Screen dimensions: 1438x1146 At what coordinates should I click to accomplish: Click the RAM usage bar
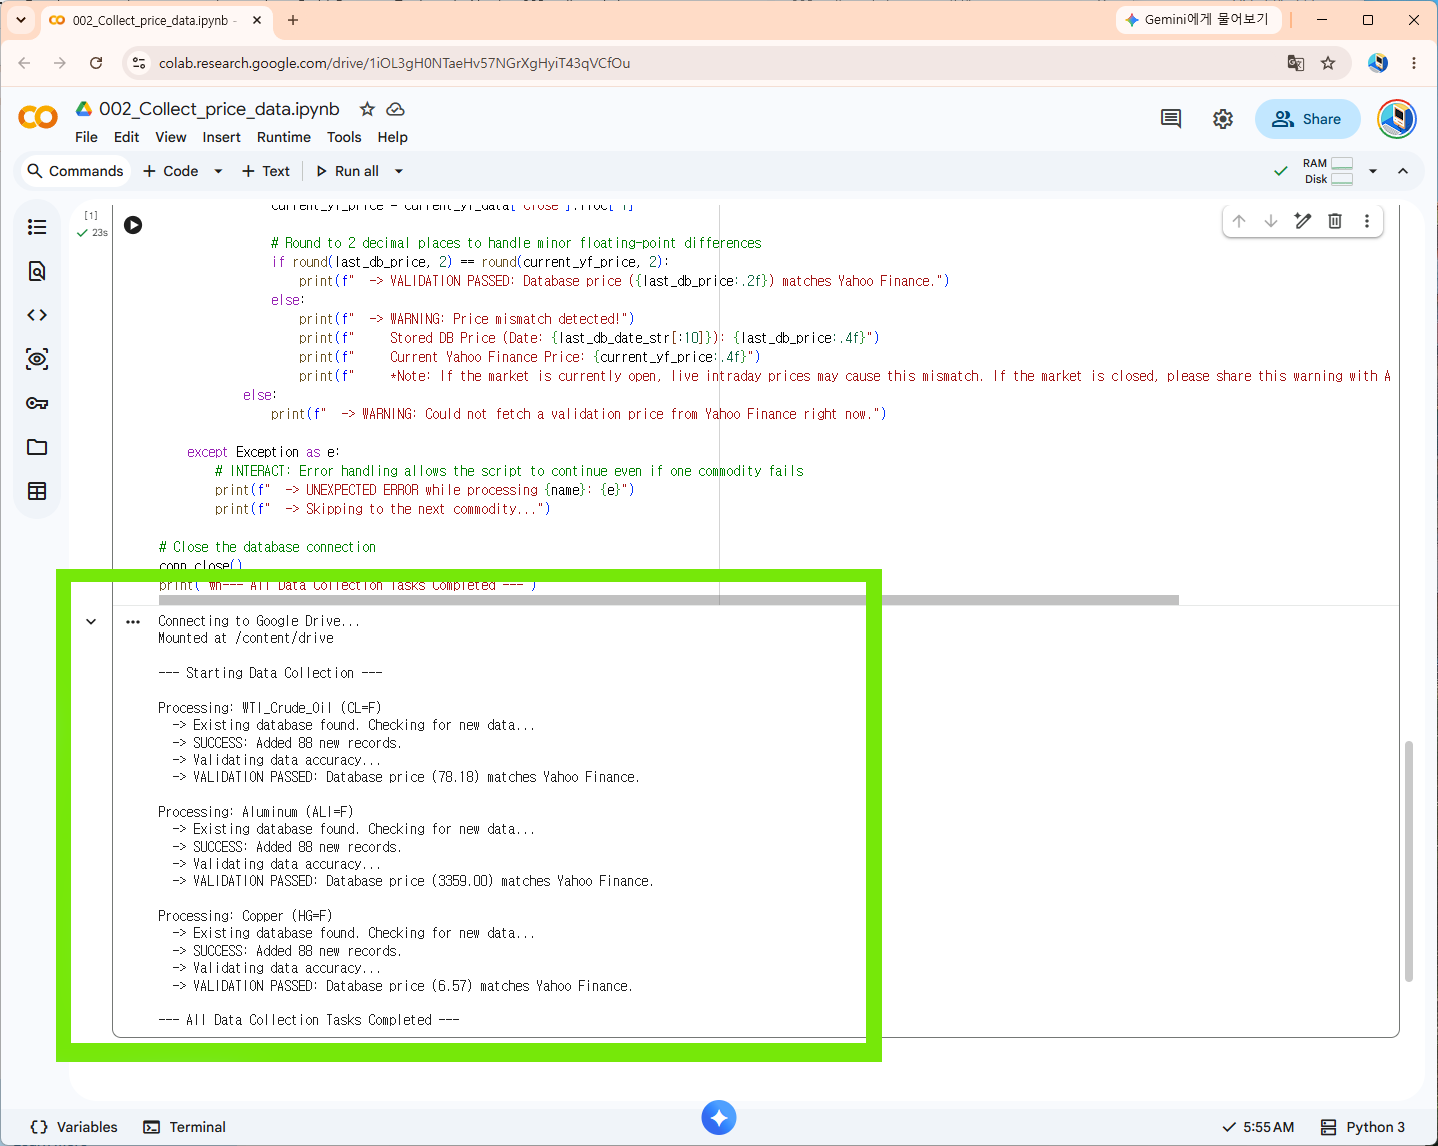[1342, 163]
